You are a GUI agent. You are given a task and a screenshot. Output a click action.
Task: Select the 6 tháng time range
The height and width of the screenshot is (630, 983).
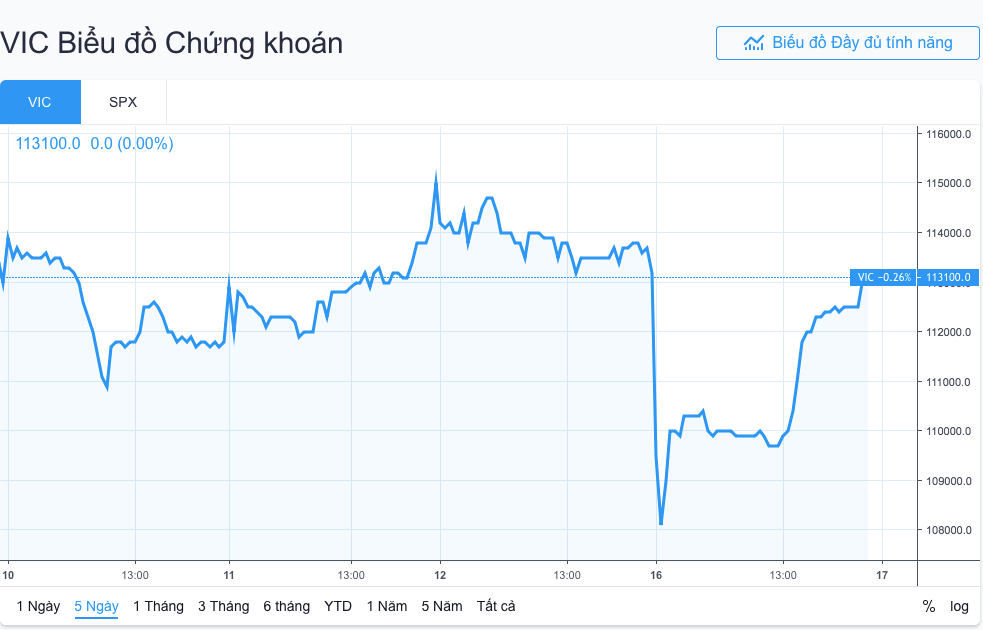(x=286, y=606)
